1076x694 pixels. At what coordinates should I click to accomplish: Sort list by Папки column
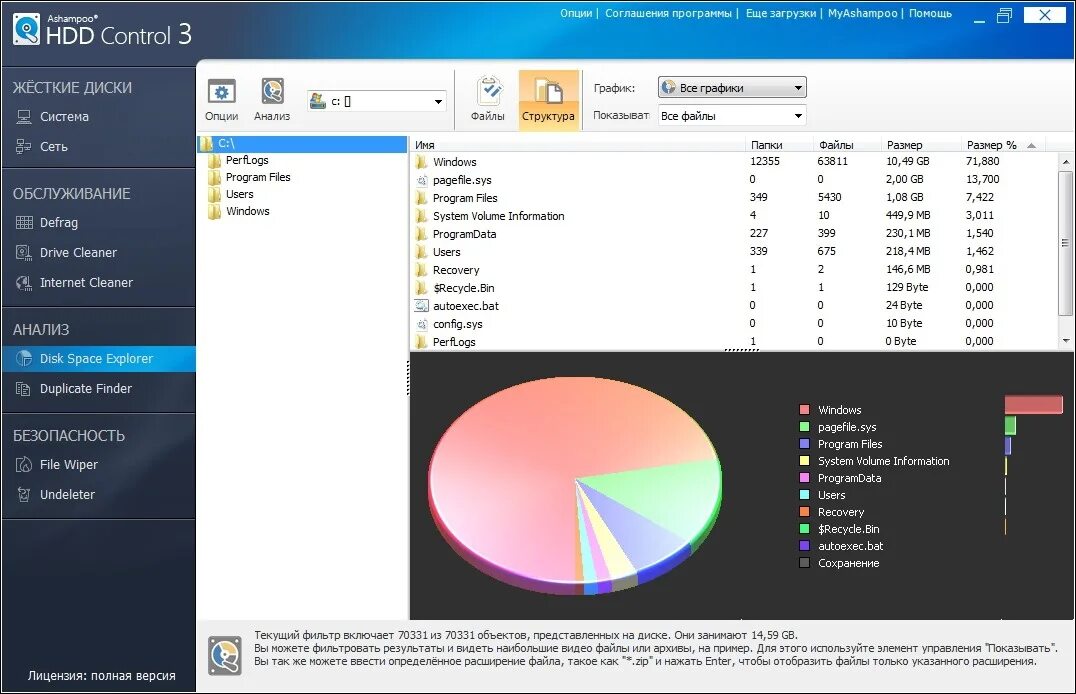coord(778,145)
